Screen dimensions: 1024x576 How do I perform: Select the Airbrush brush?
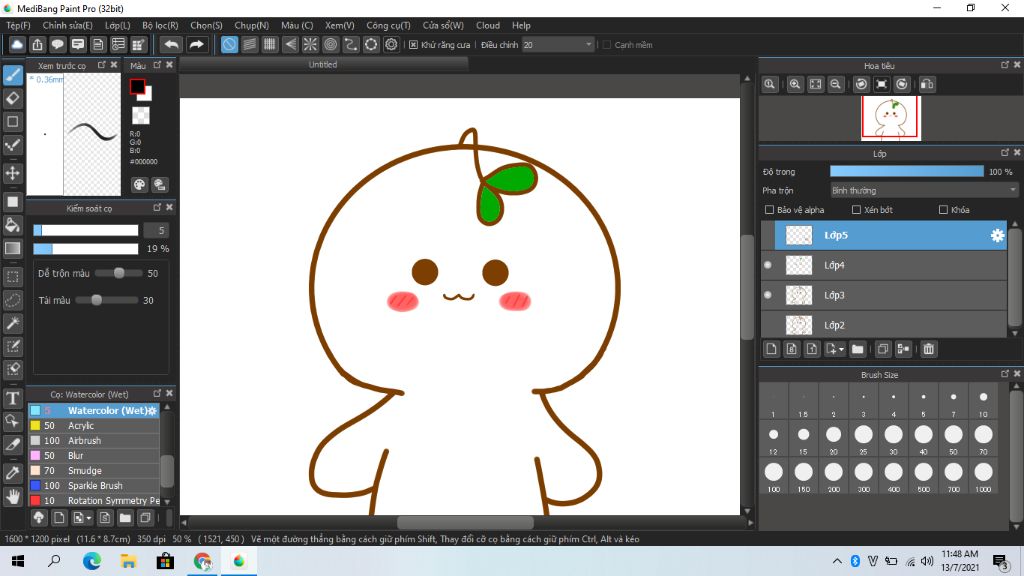pos(93,441)
